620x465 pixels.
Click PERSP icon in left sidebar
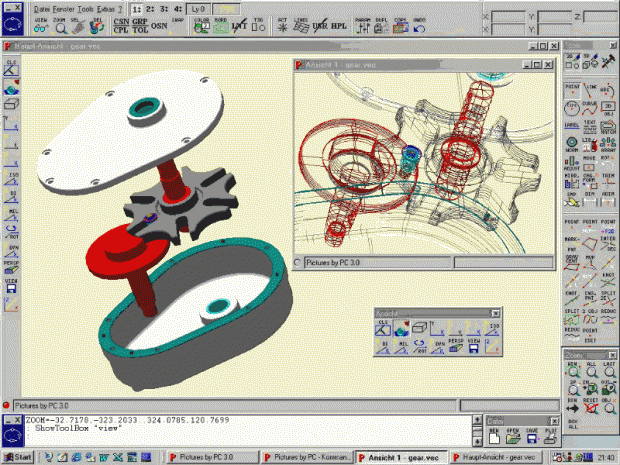(x=11, y=268)
